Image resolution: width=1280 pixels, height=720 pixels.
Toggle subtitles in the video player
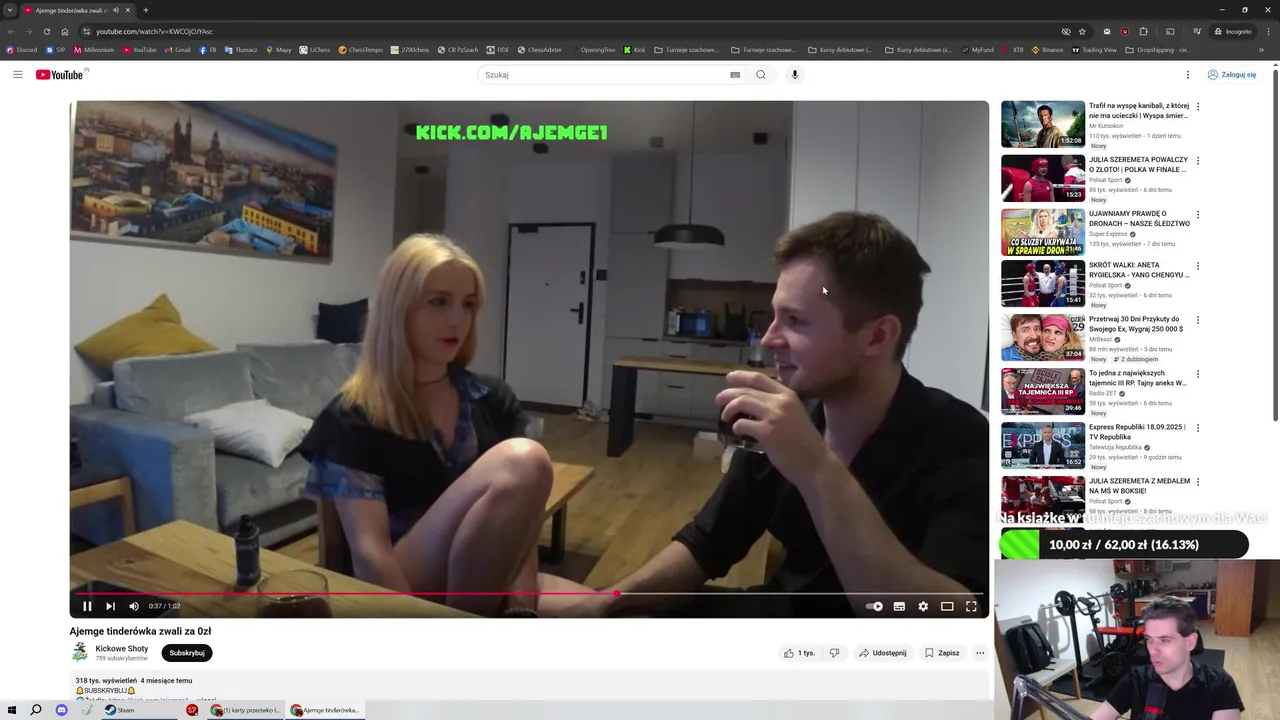[x=899, y=606]
